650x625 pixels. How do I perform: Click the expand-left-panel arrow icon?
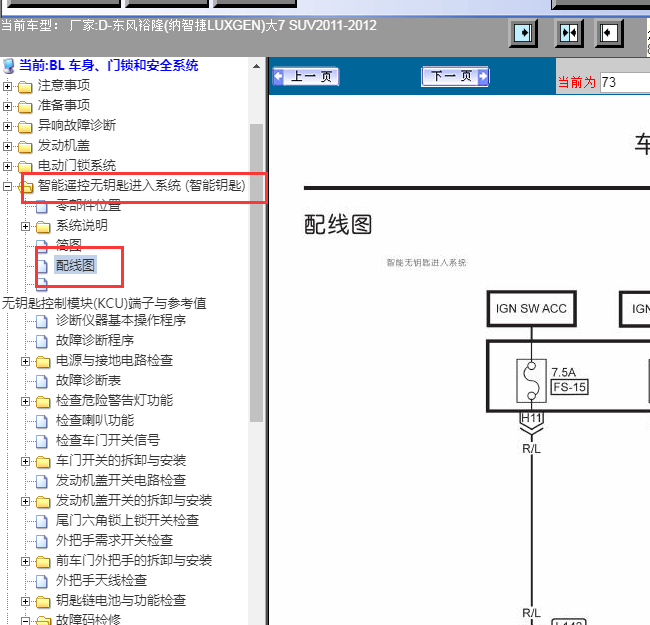pyautogui.click(x=523, y=33)
